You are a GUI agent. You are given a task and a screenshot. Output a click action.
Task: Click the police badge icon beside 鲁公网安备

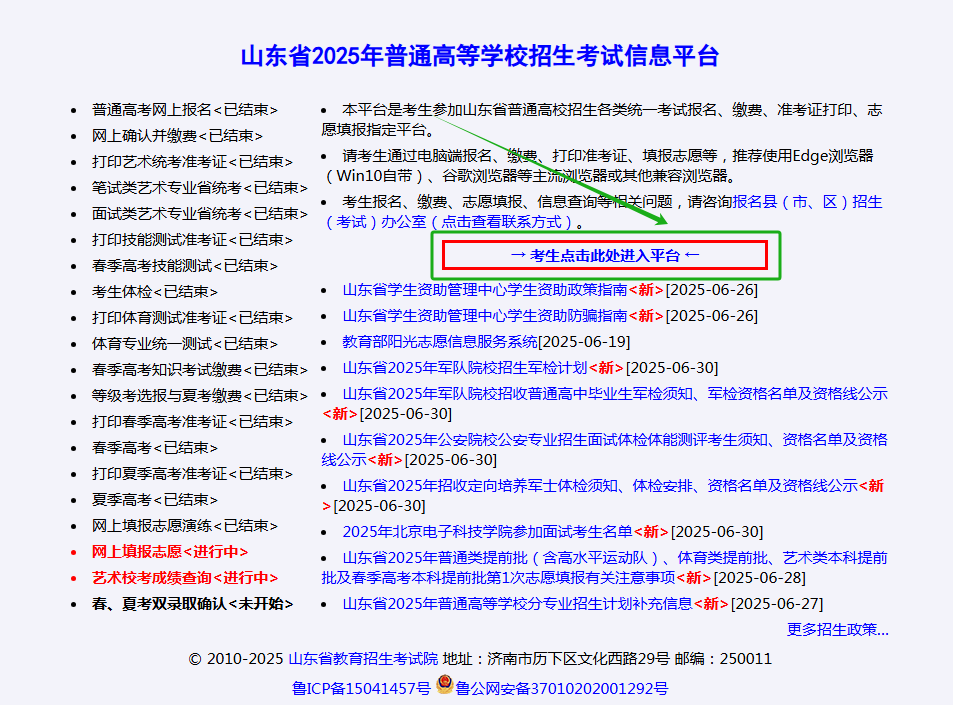click(445, 684)
